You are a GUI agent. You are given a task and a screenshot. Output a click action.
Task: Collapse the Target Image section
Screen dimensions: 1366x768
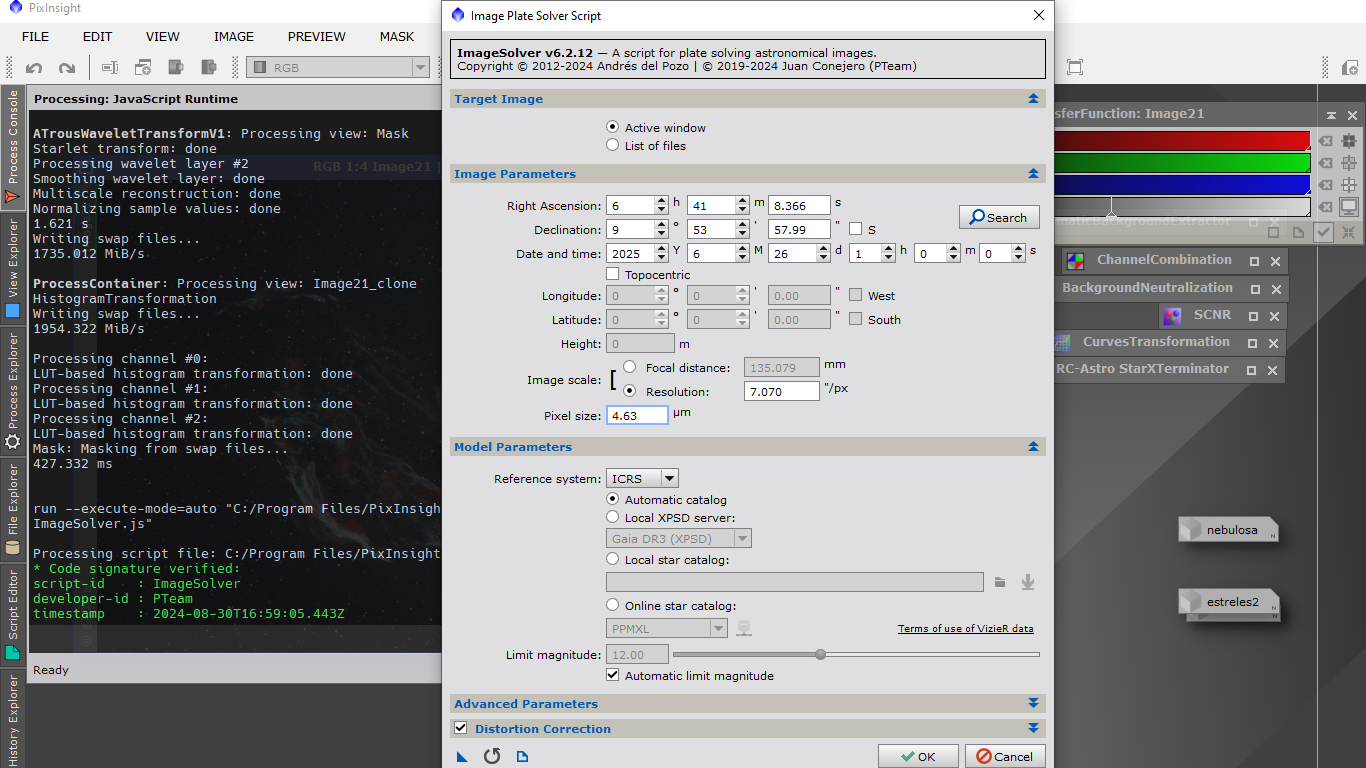click(1033, 99)
